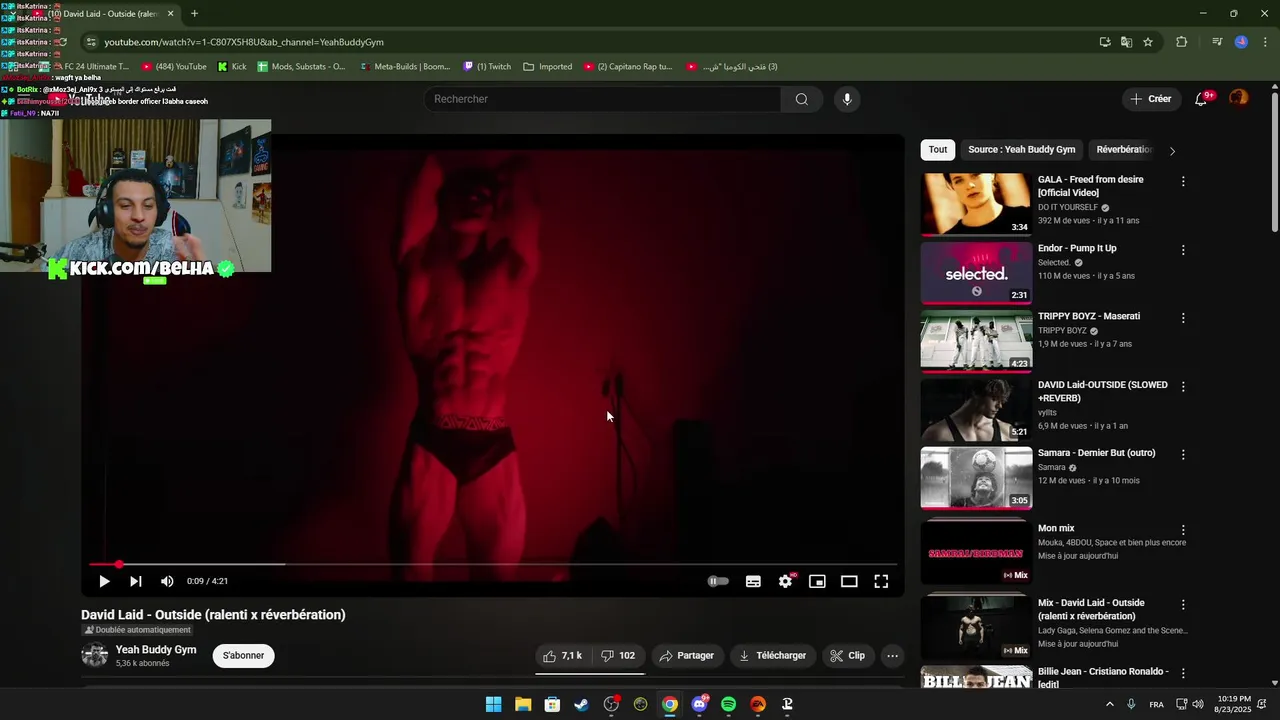Image resolution: width=1280 pixels, height=720 pixels.
Task: Select the Tout filter chip
Action: pyautogui.click(x=937, y=150)
